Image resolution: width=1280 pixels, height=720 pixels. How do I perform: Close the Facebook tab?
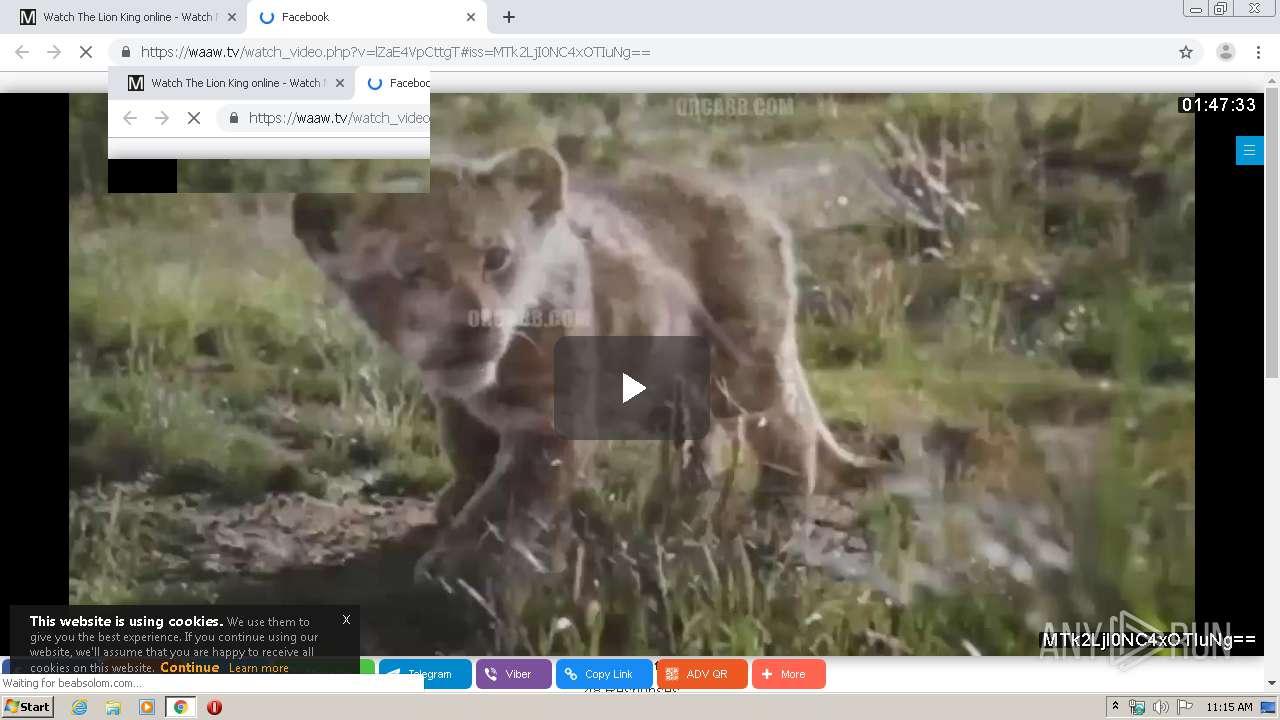[x=471, y=17]
